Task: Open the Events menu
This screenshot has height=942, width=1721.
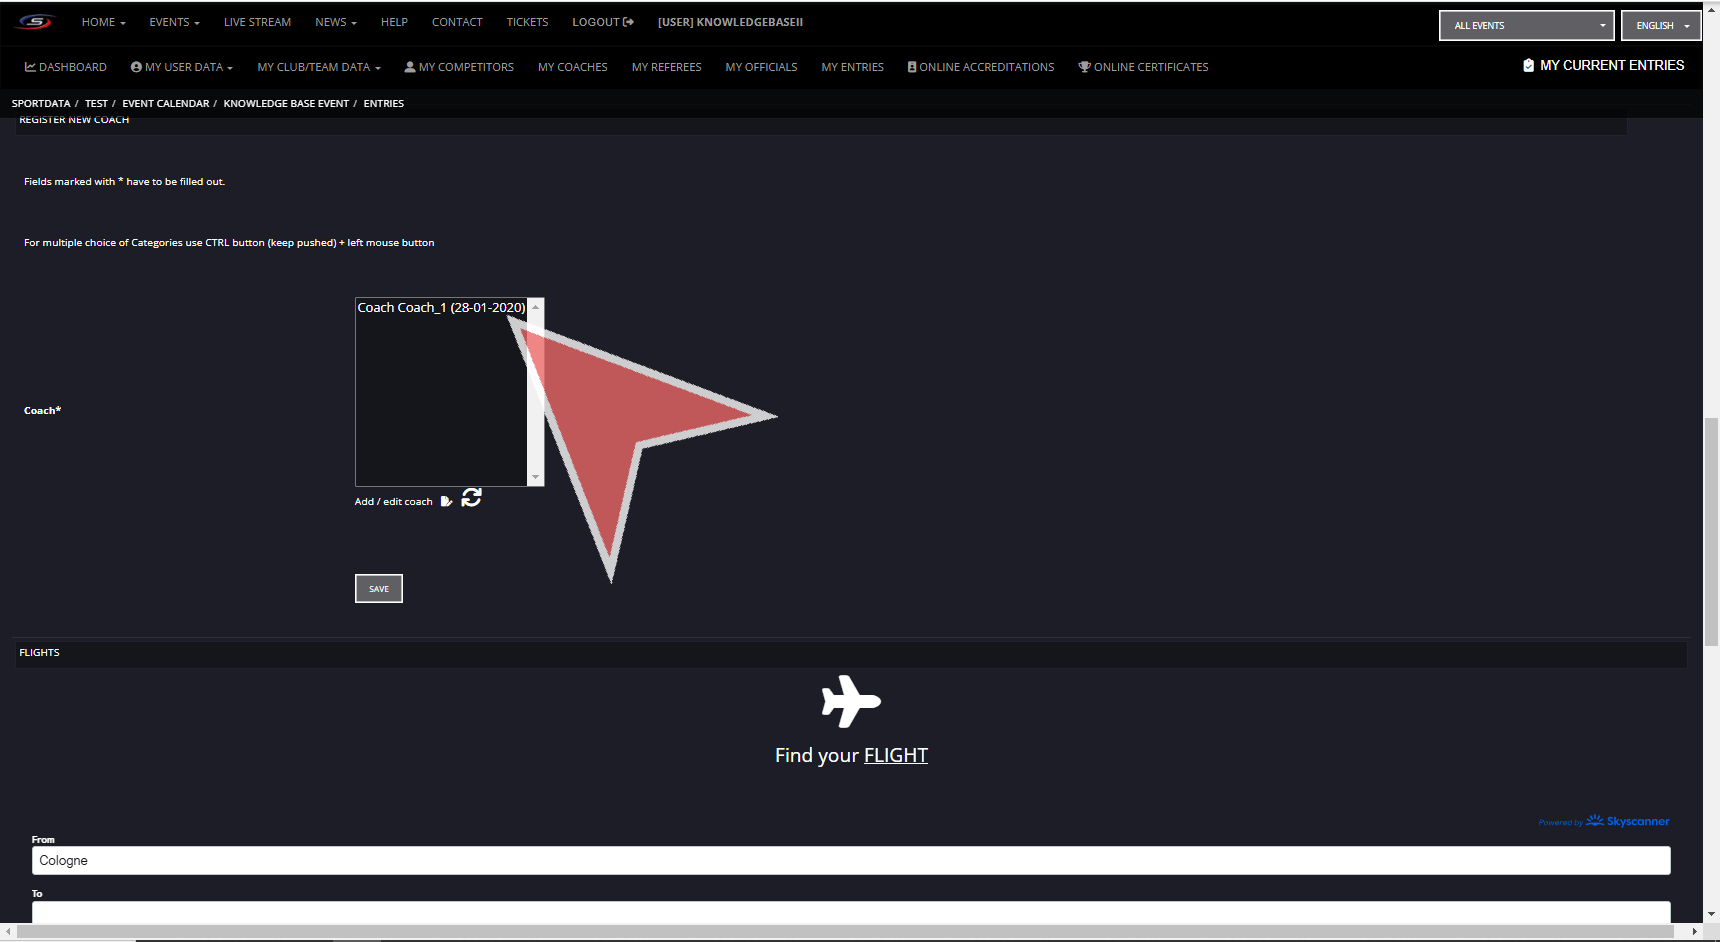Action: pos(174,22)
